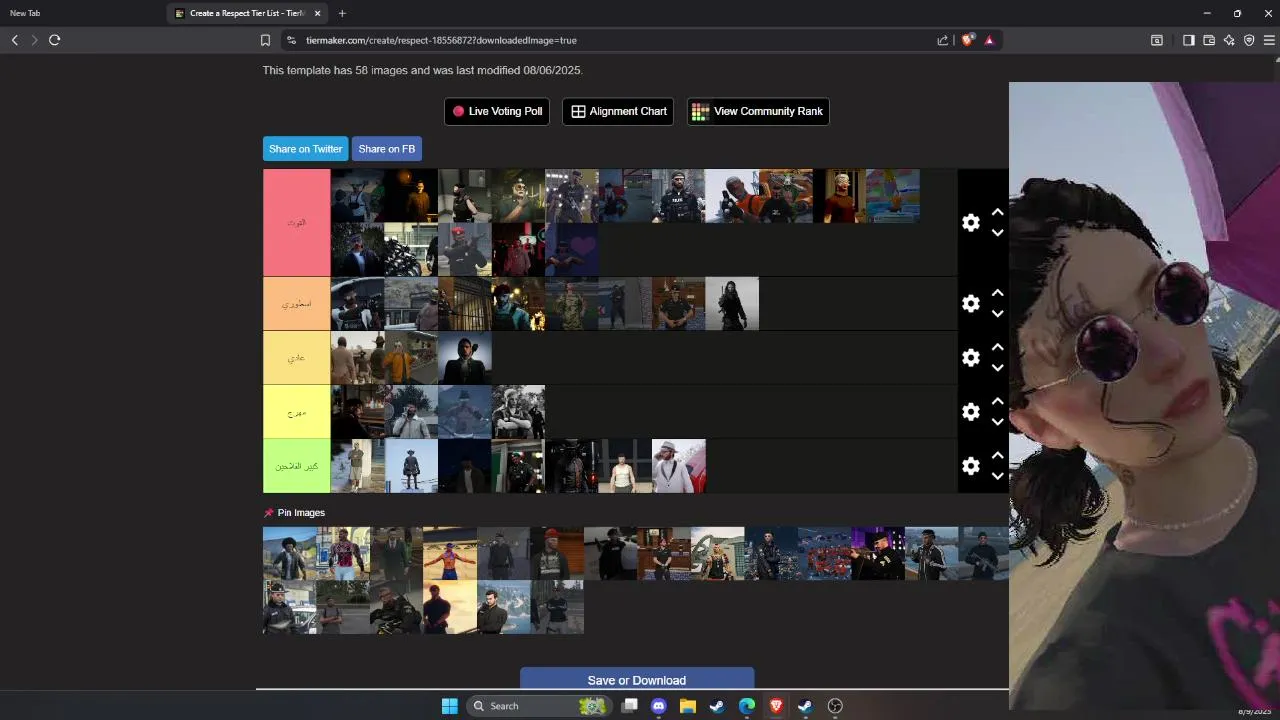The width and height of the screenshot is (1280, 720).
Task: Select the black-and-white crossed-arms image in yellow tier
Action: tap(518, 411)
